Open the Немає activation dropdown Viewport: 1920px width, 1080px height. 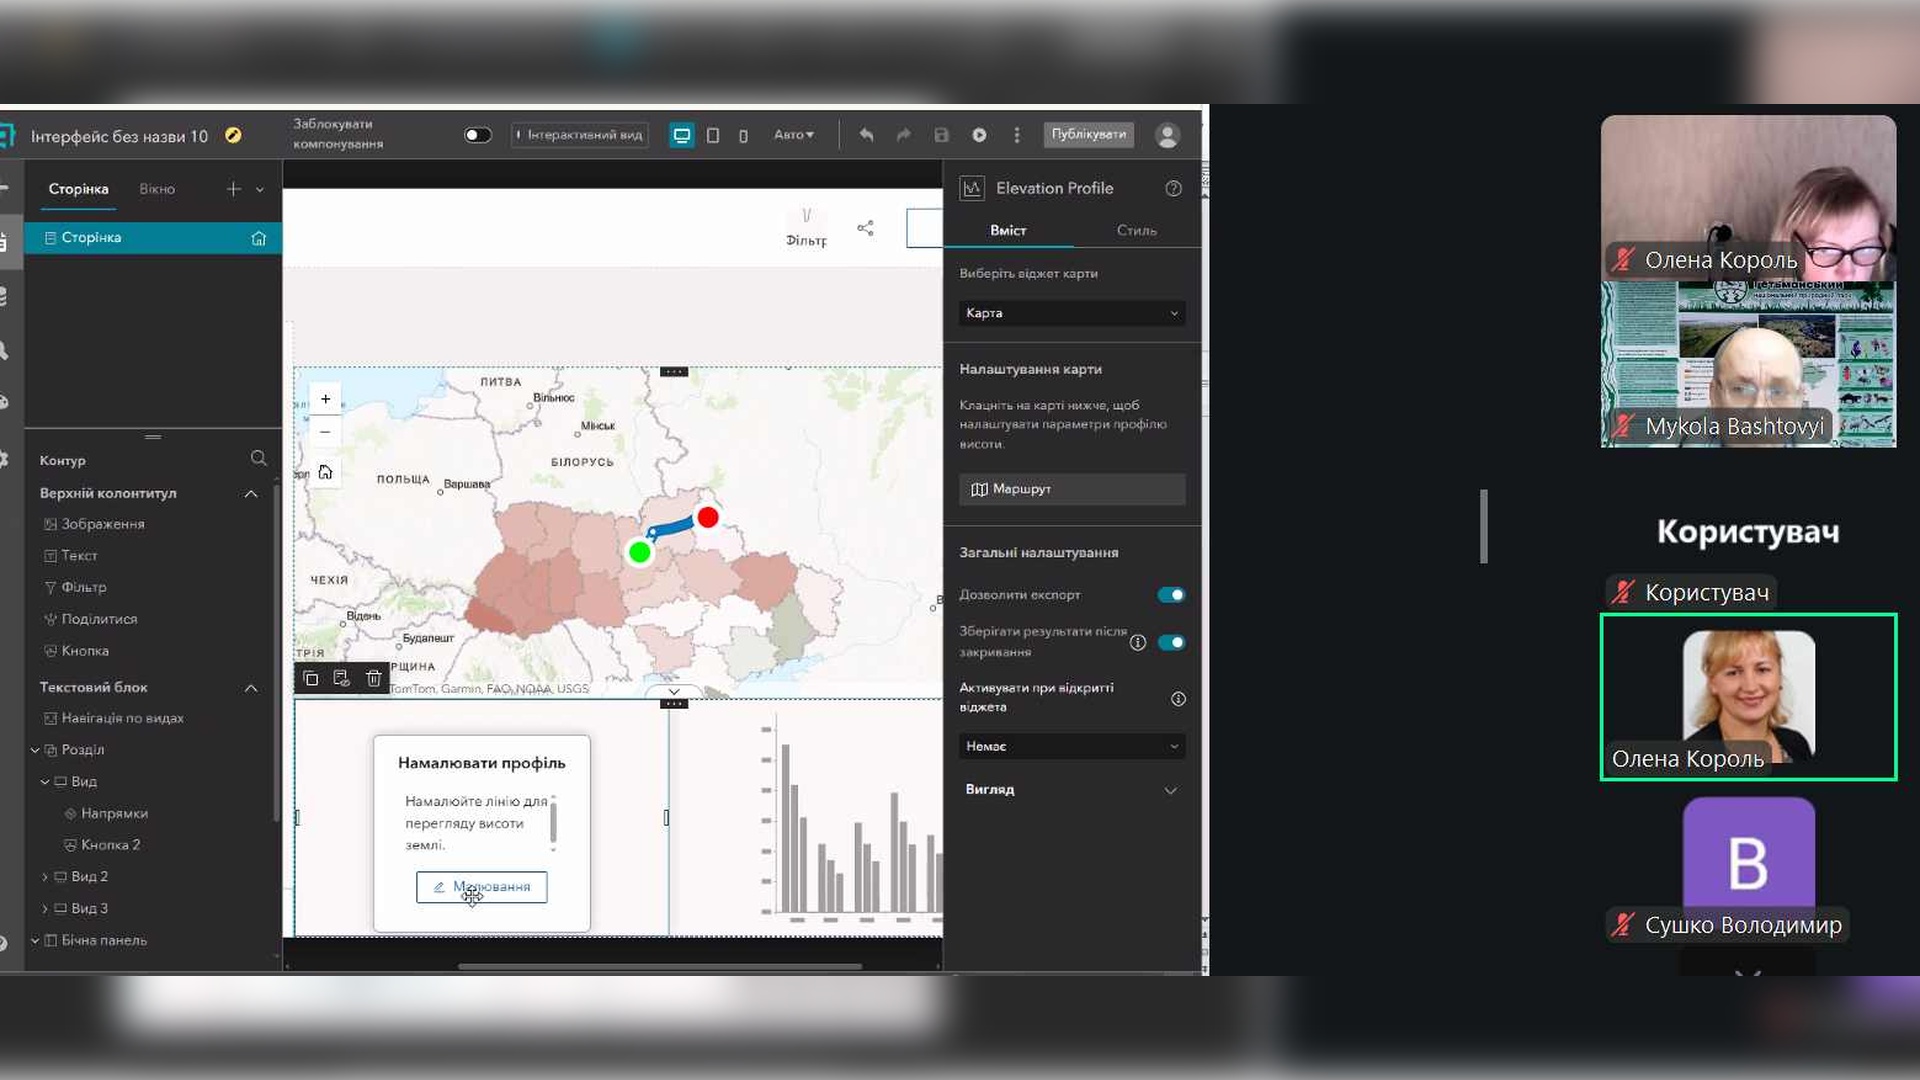[1072, 746]
